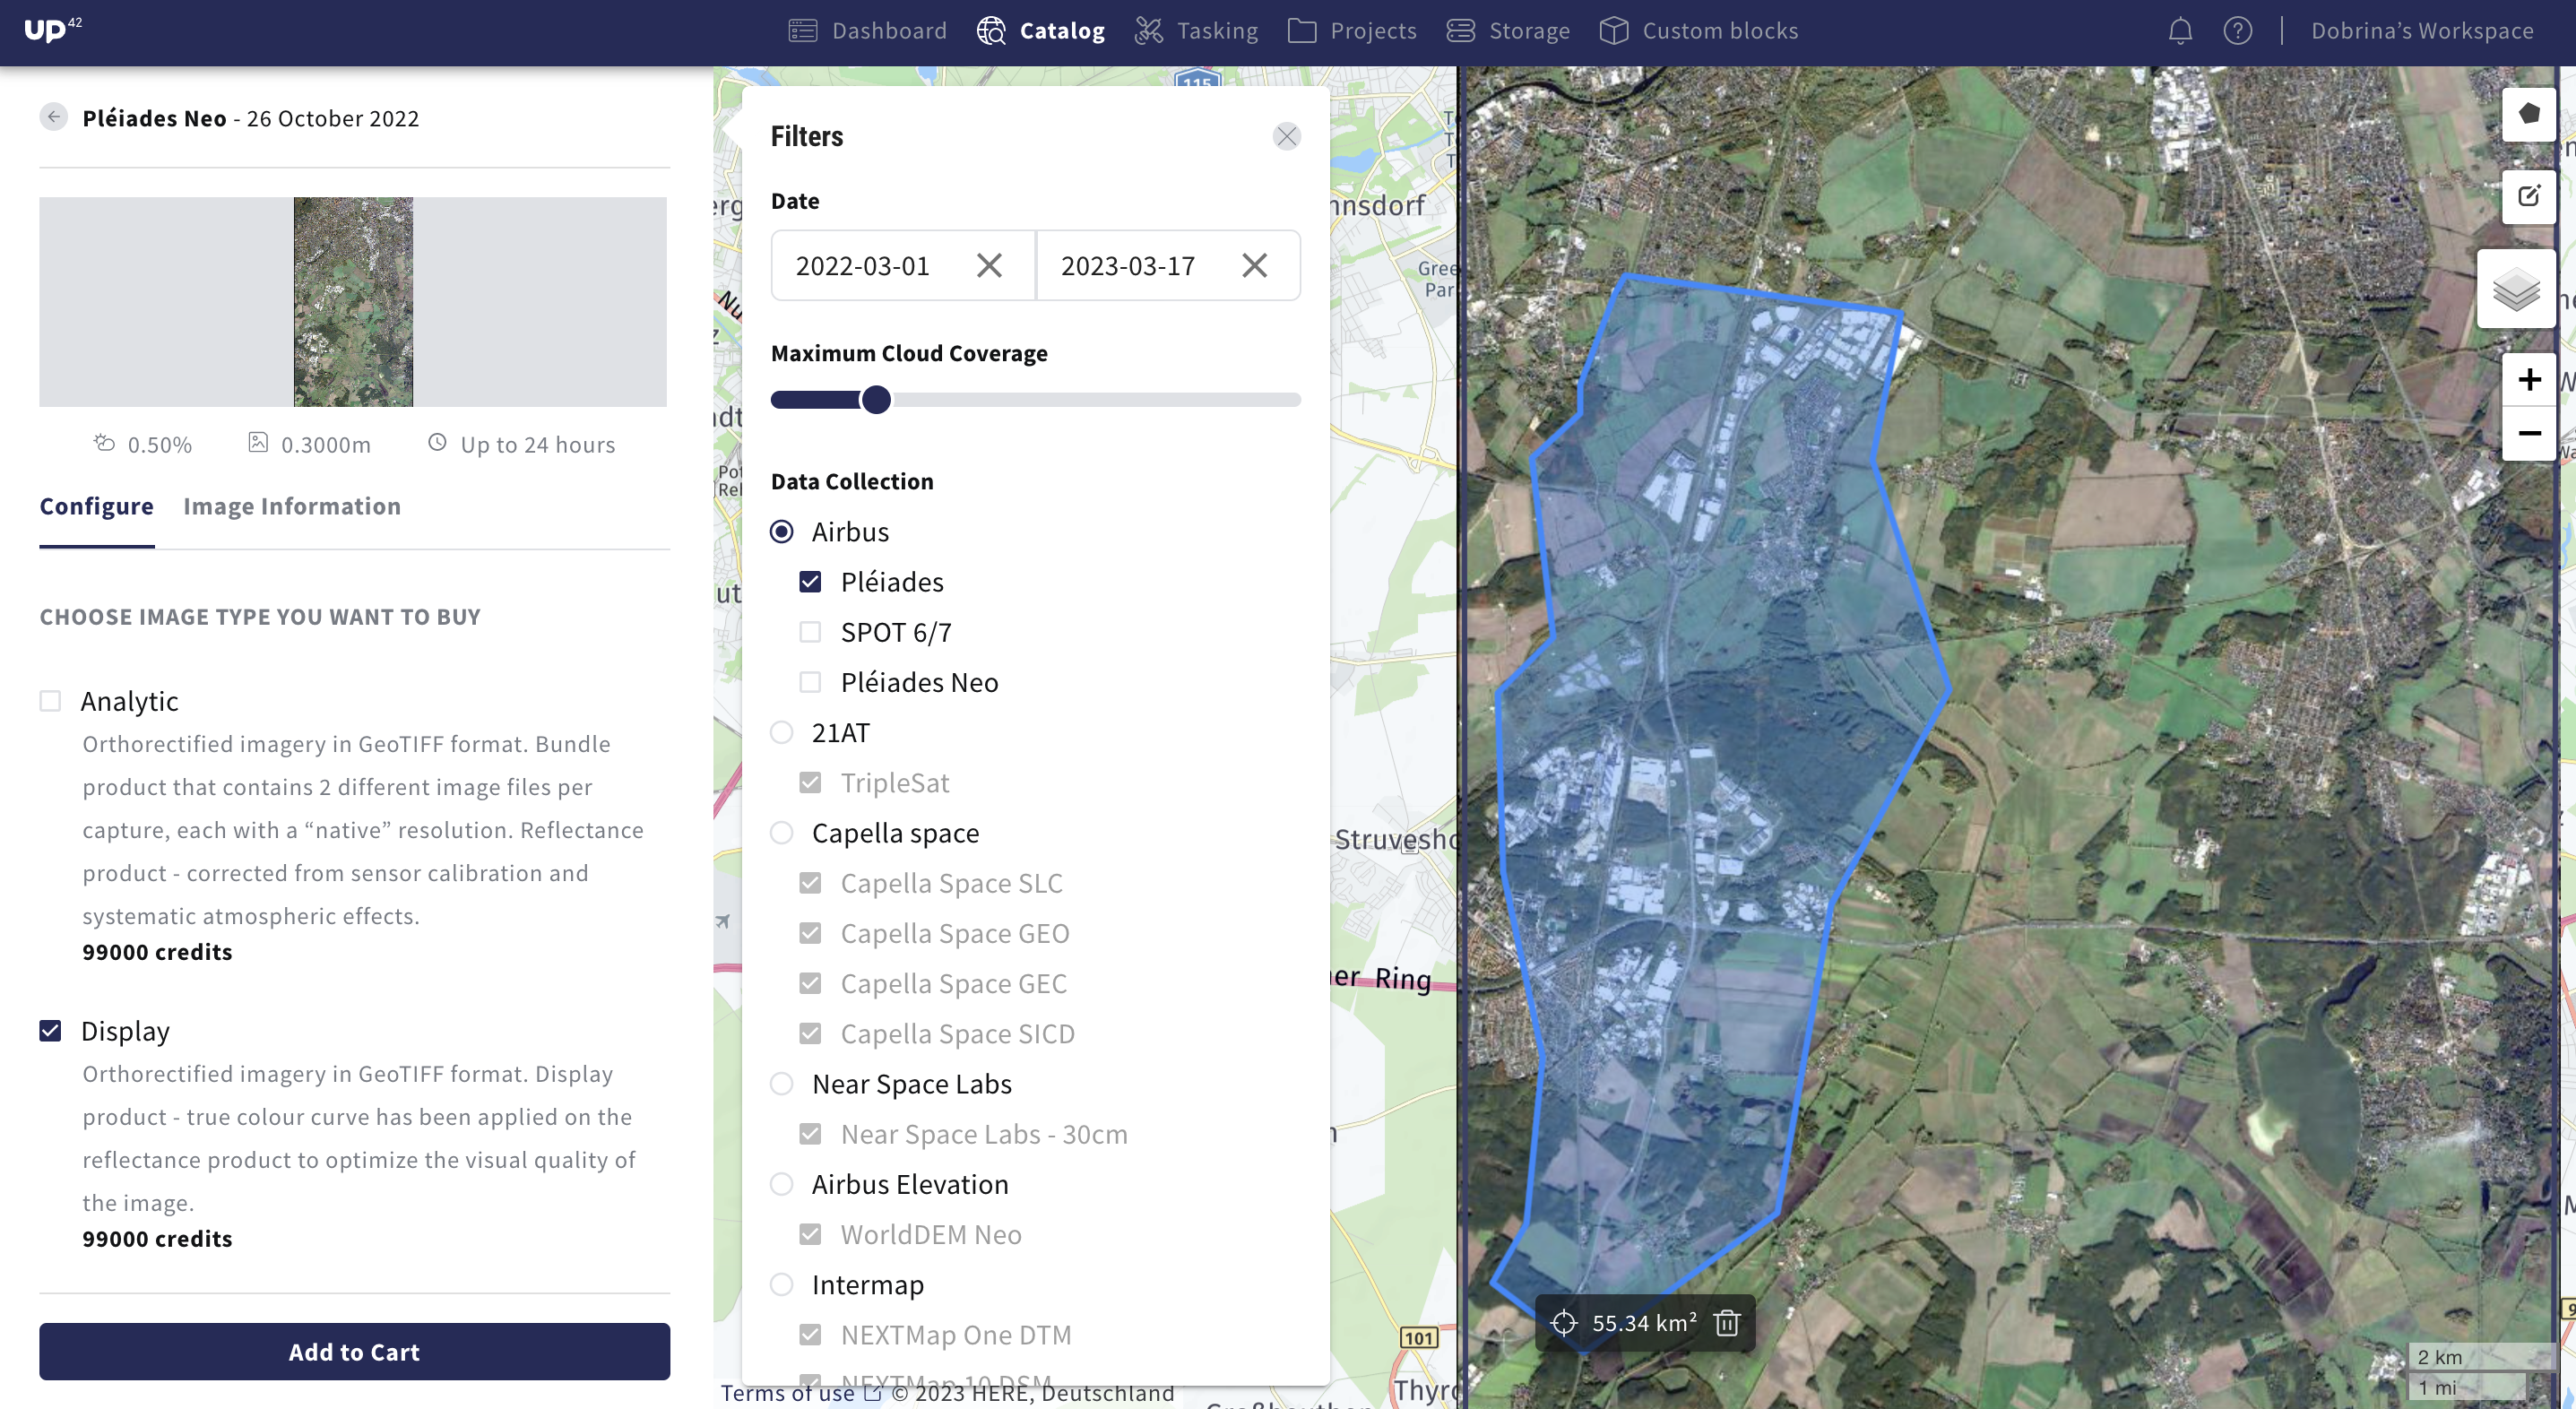Click the Catalog globe icon
Viewport: 2576px width, 1409px height.
(991, 31)
